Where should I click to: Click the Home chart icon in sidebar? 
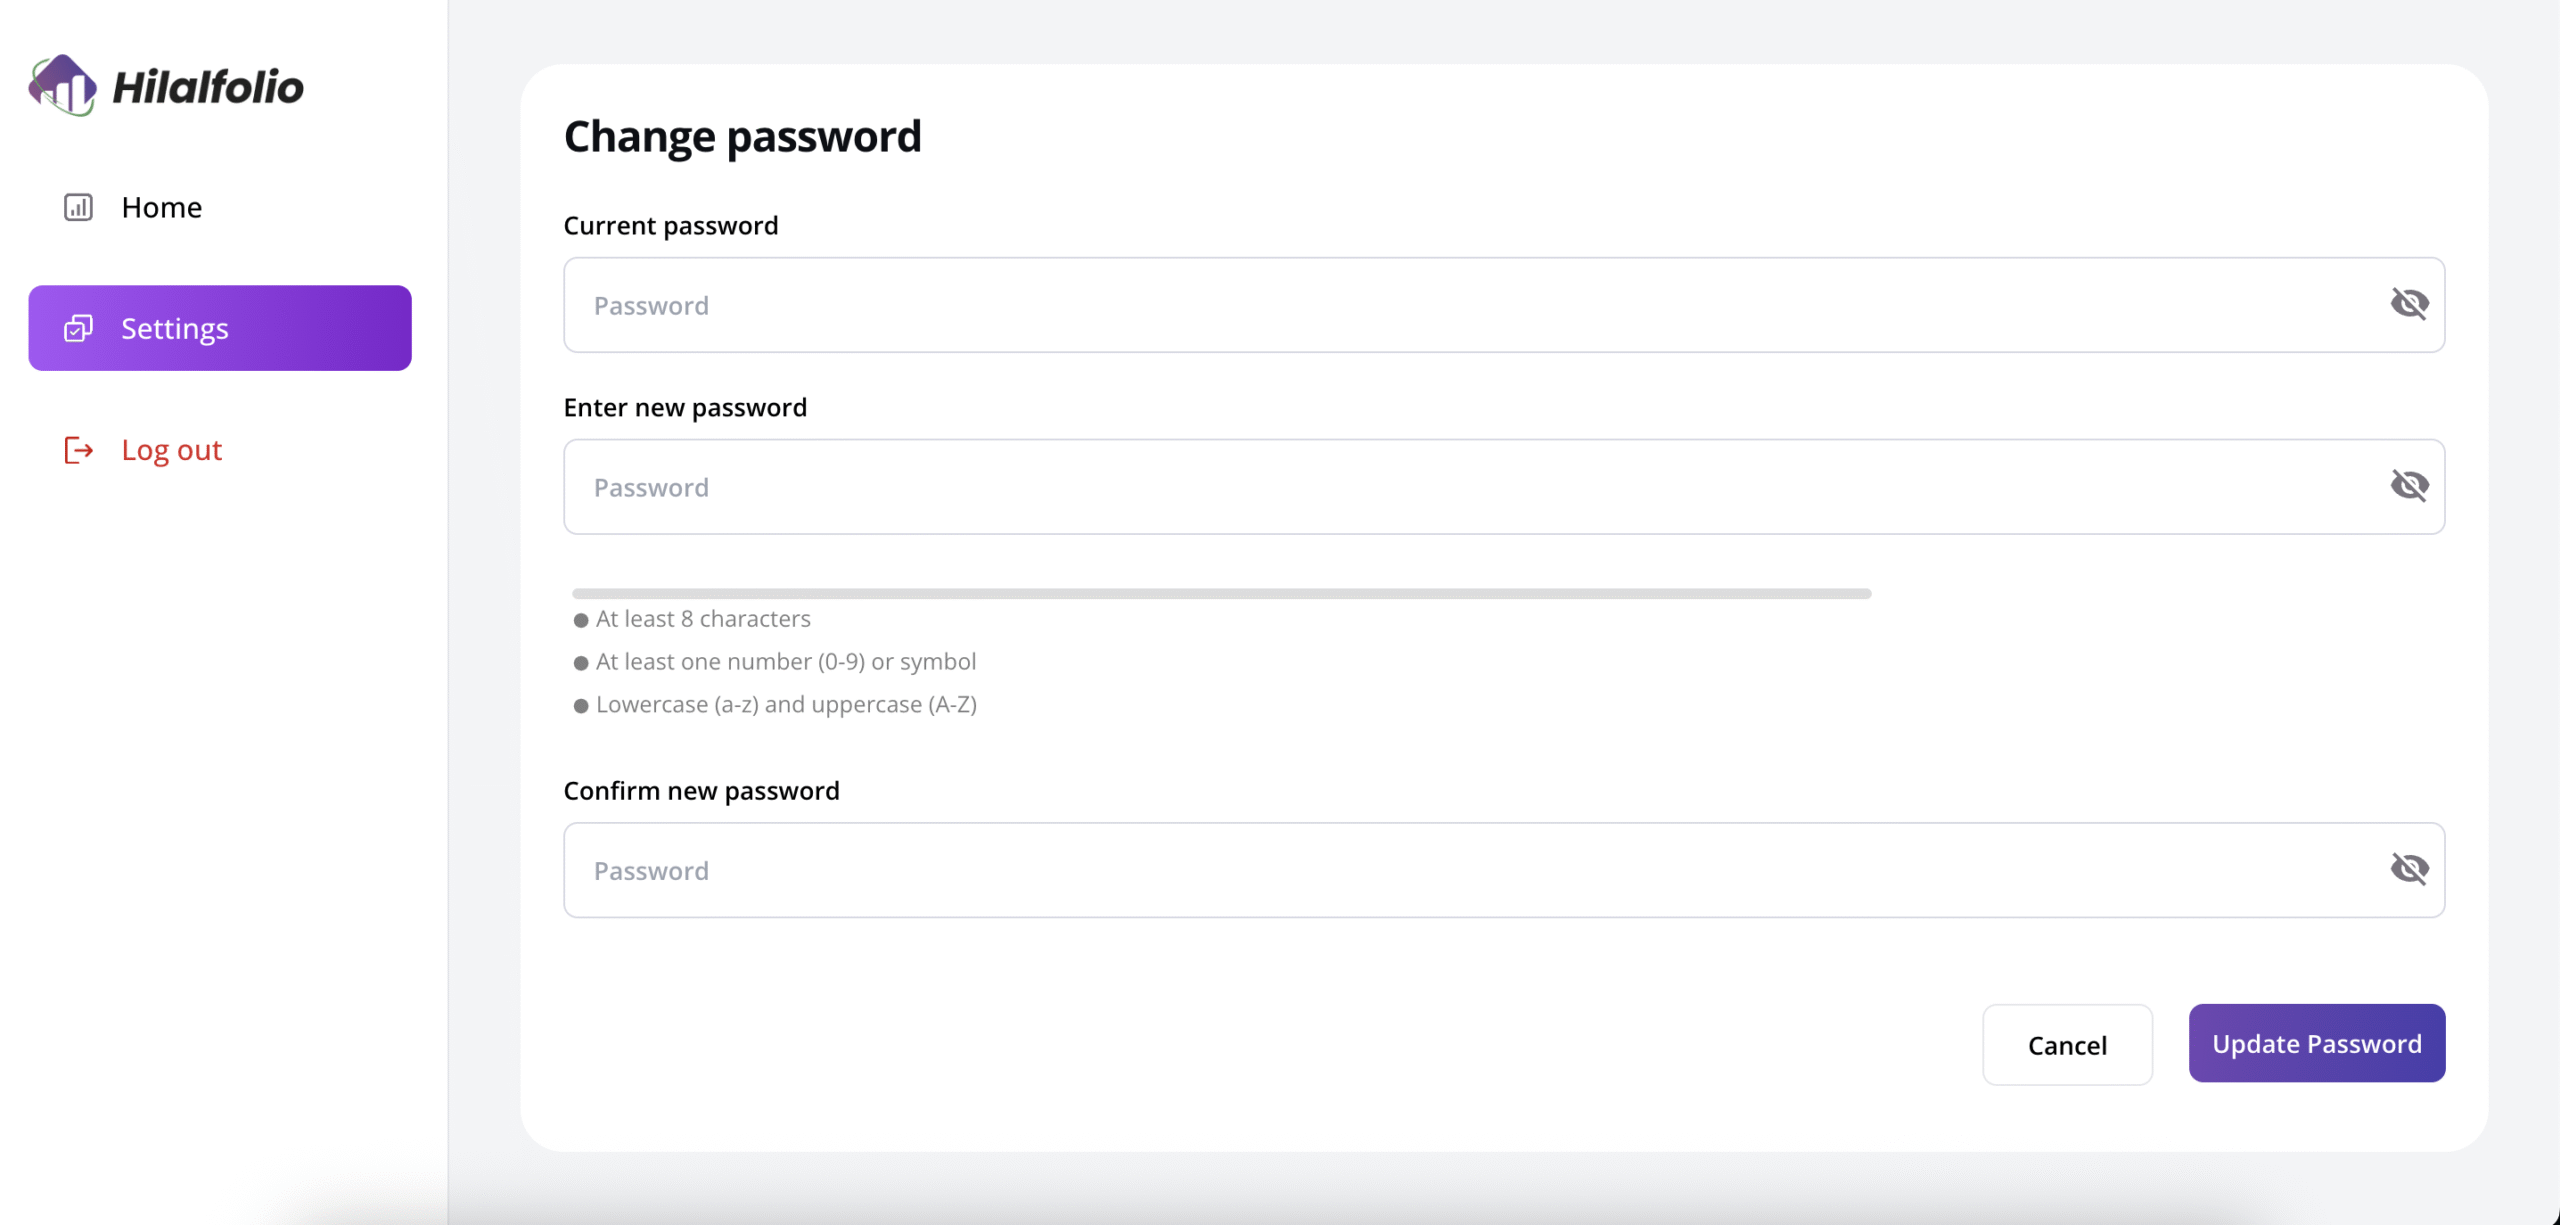point(78,207)
